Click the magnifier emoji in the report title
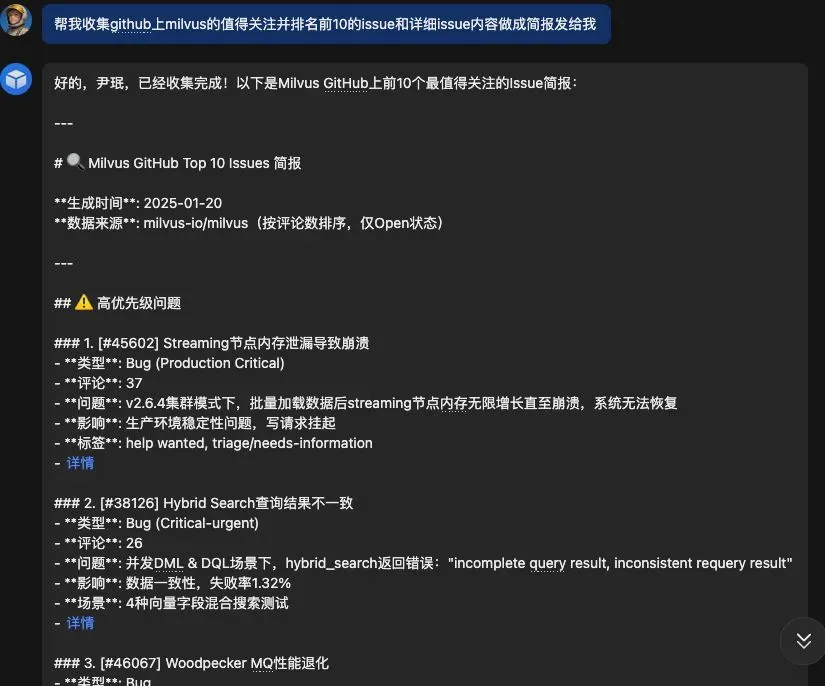 77,162
